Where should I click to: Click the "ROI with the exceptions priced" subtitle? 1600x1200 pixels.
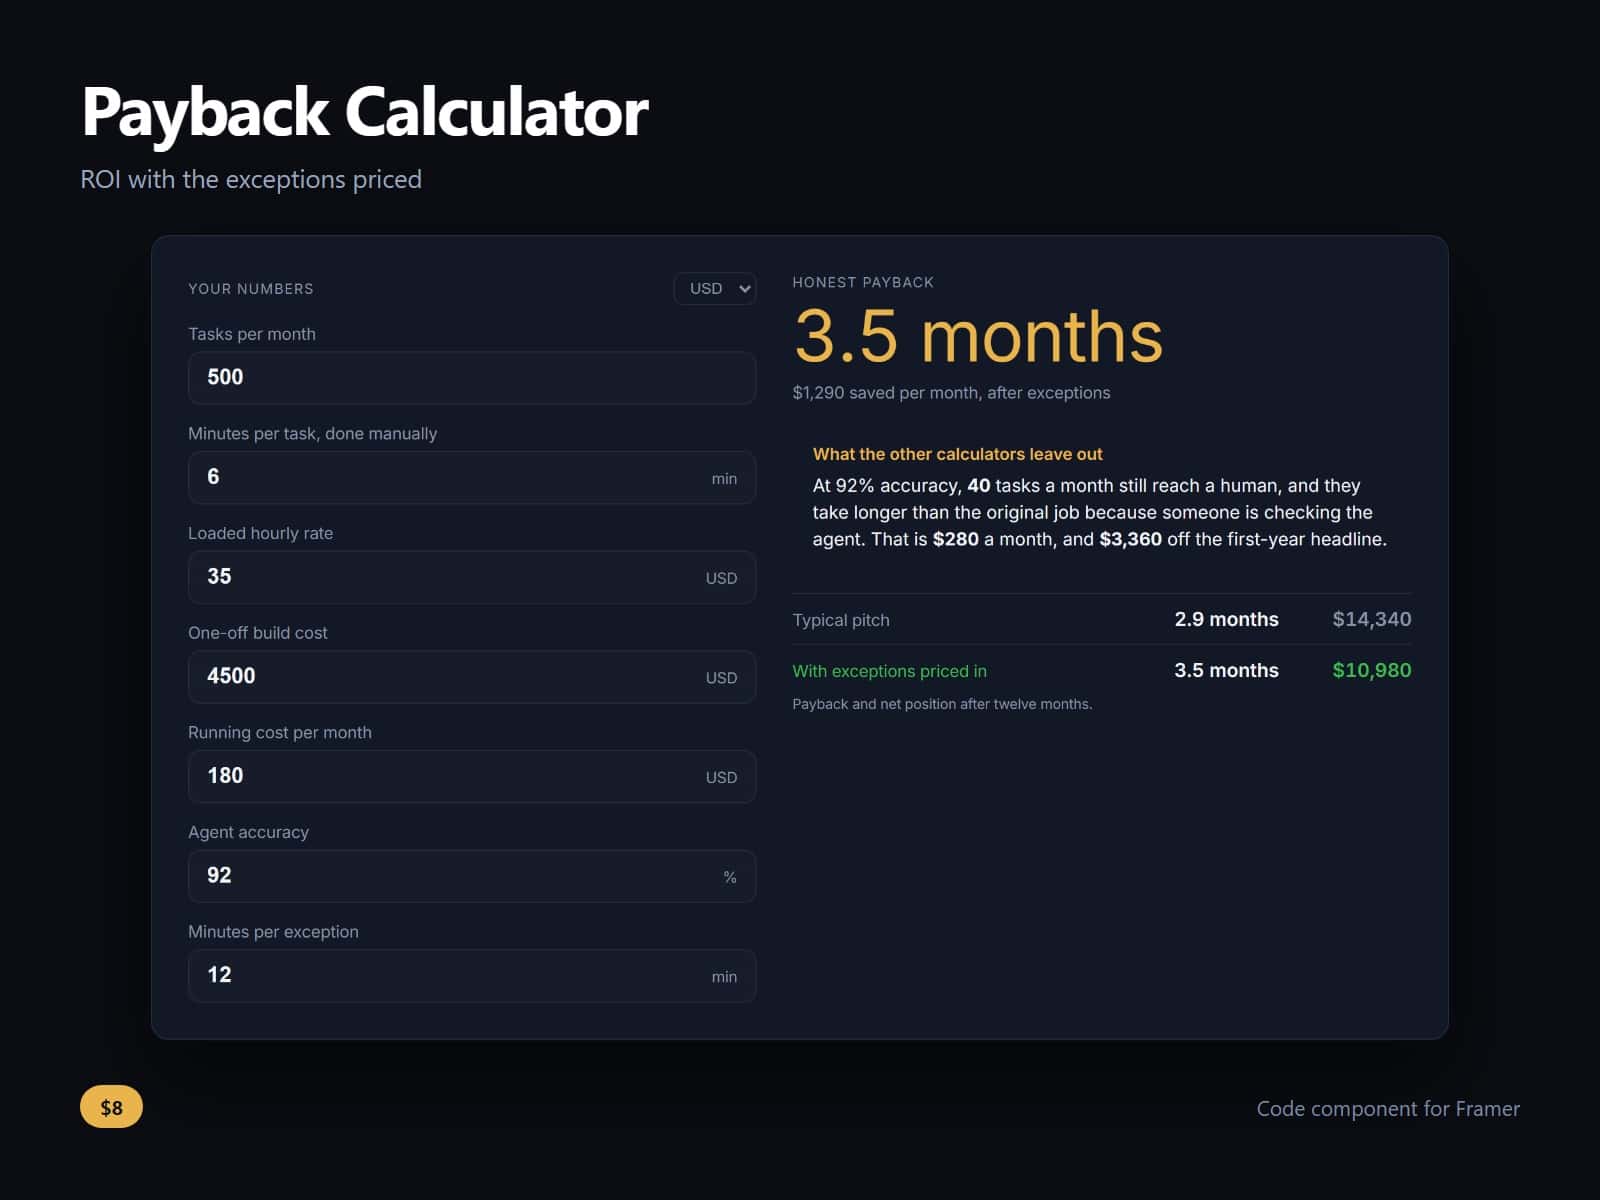pyautogui.click(x=251, y=179)
